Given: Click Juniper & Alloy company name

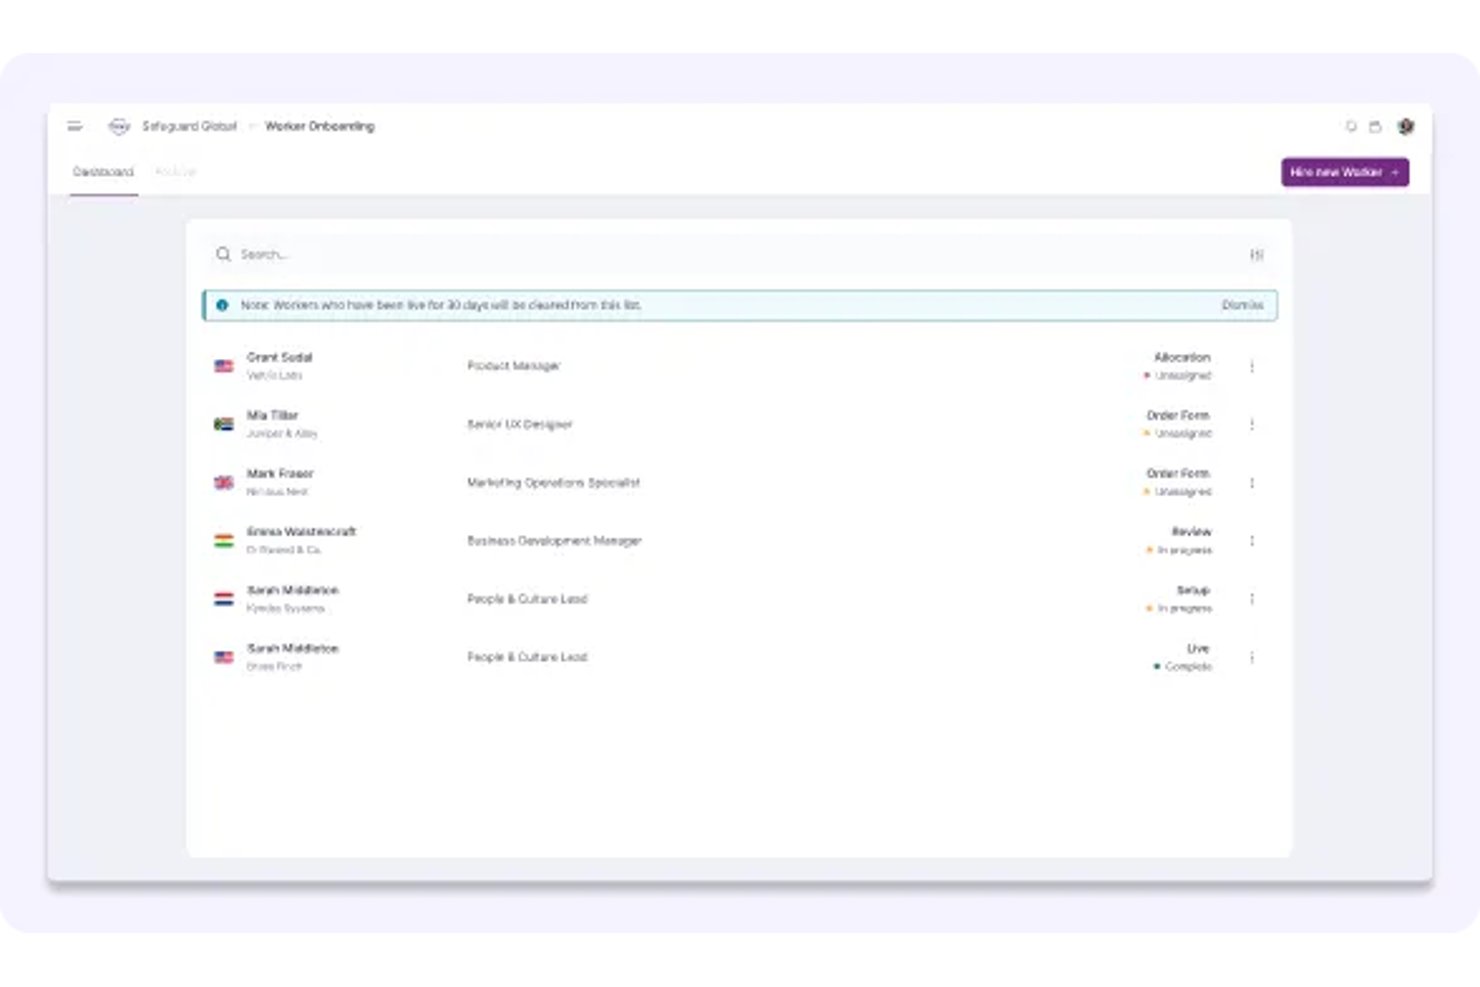Looking at the screenshot, I should click(282, 434).
